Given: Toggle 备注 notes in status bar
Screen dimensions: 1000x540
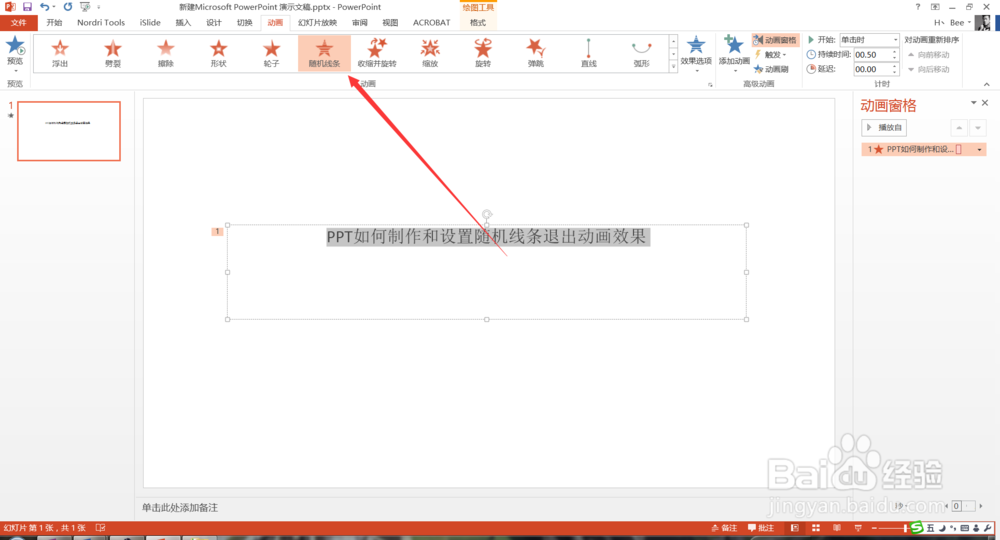Looking at the screenshot, I should [x=724, y=528].
